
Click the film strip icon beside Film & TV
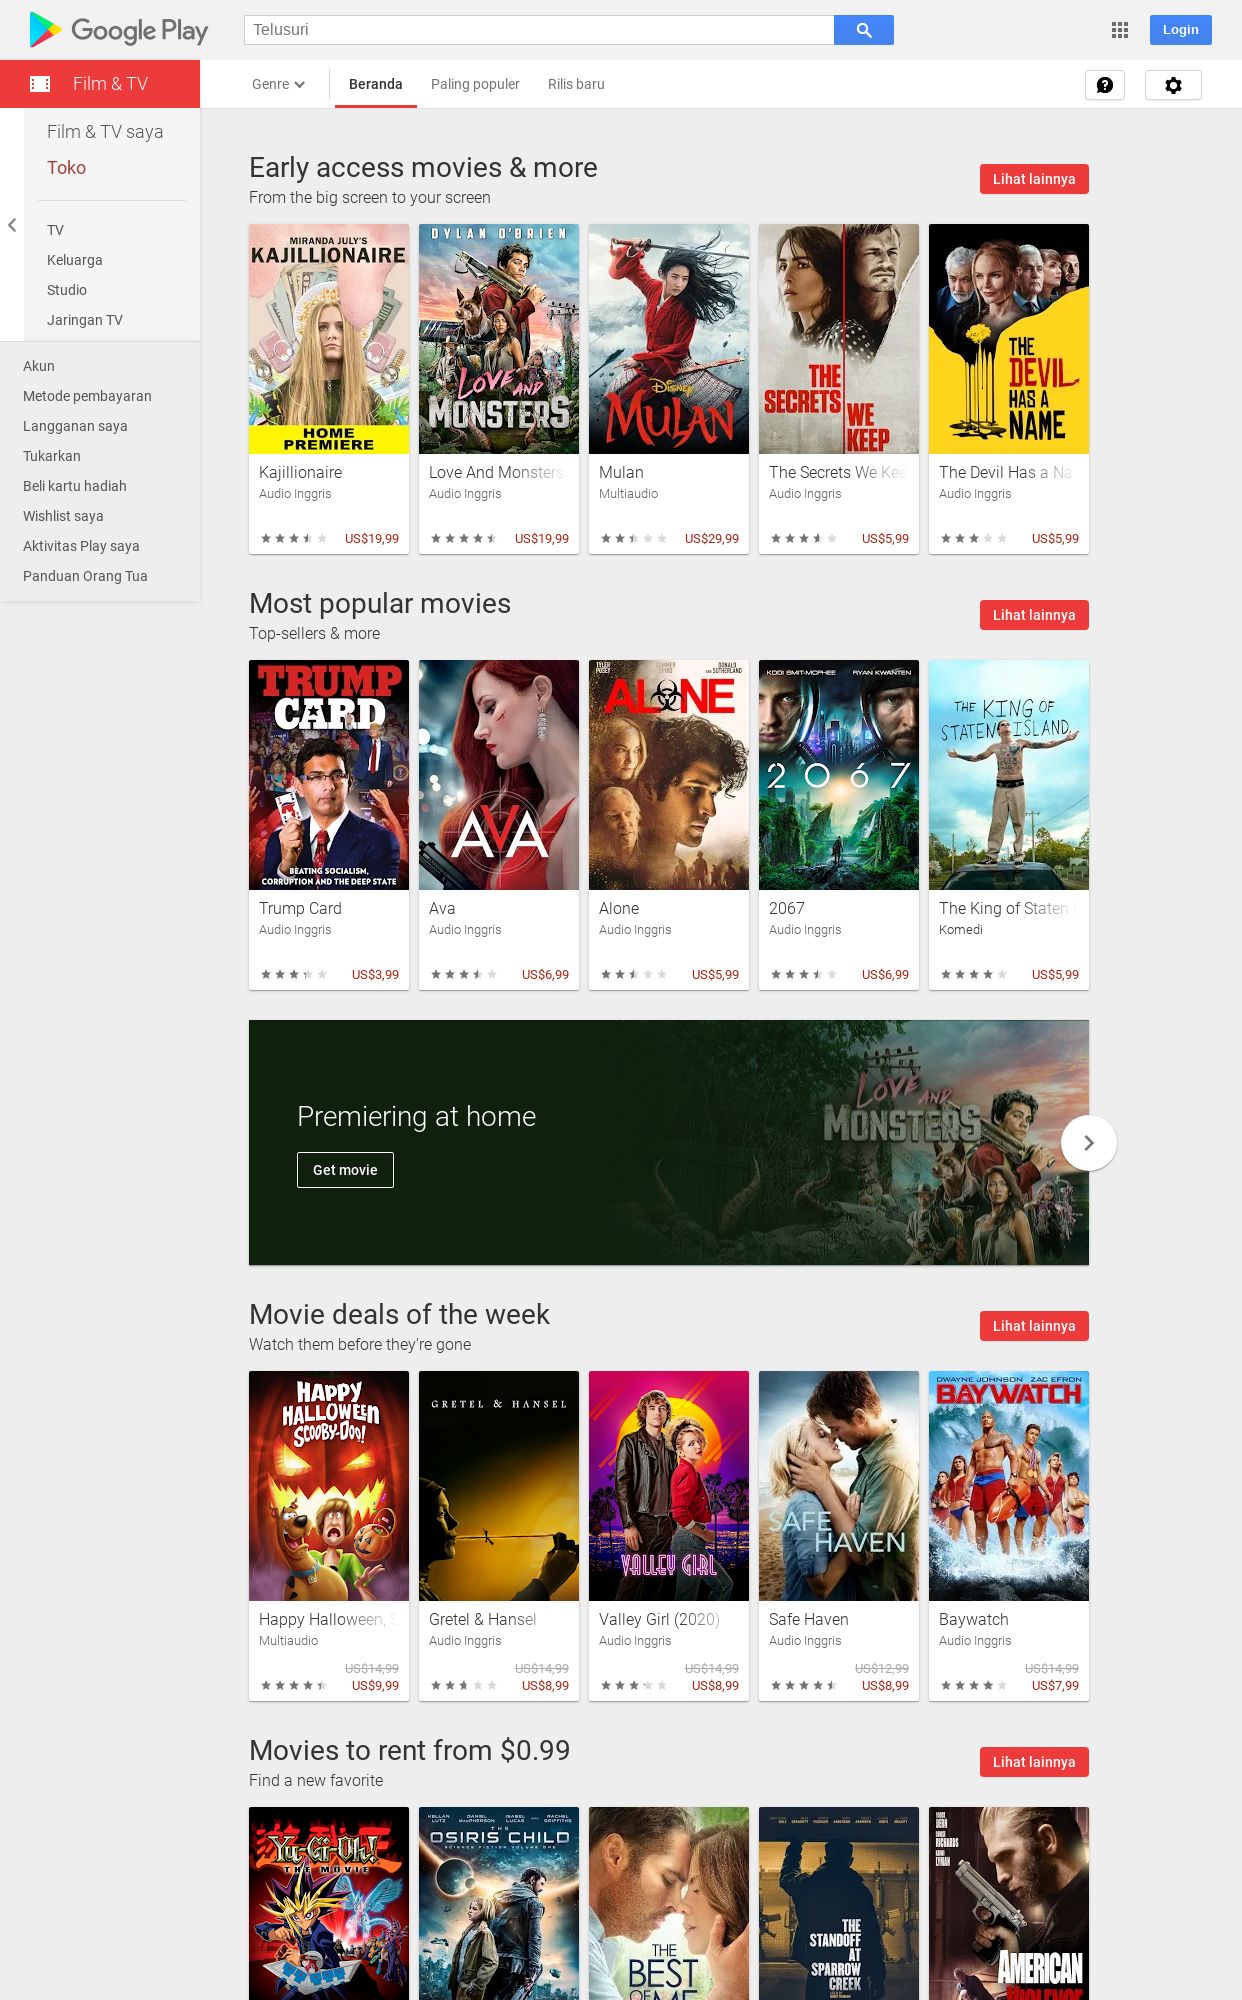click(x=40, y=84)
